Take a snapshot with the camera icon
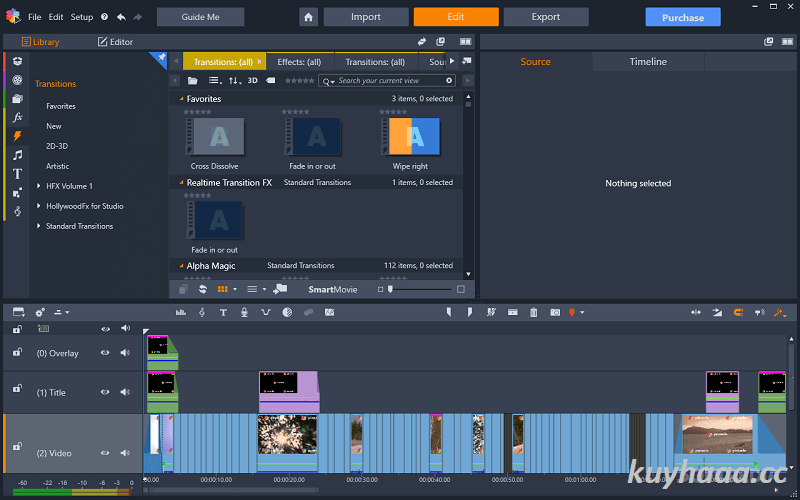The height and width of the screenshot is (500, 800). (555, 312)
